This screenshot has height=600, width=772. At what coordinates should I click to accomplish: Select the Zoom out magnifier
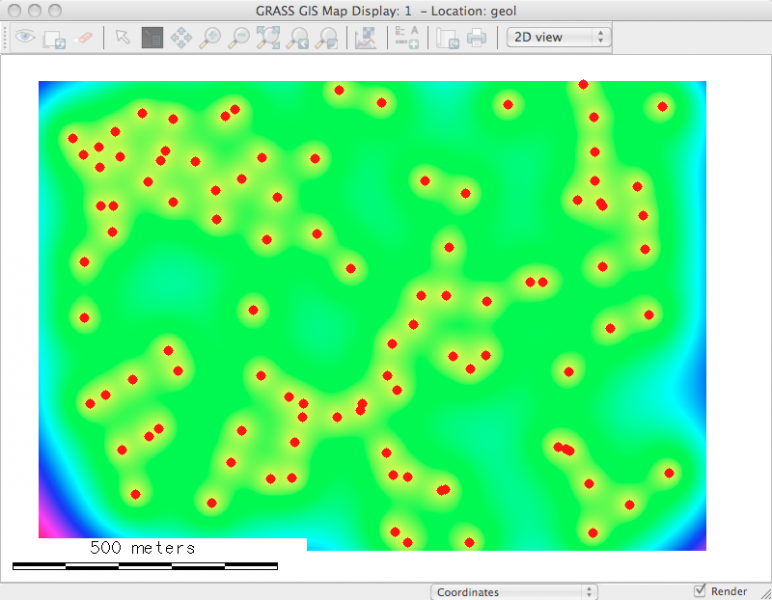239,38
